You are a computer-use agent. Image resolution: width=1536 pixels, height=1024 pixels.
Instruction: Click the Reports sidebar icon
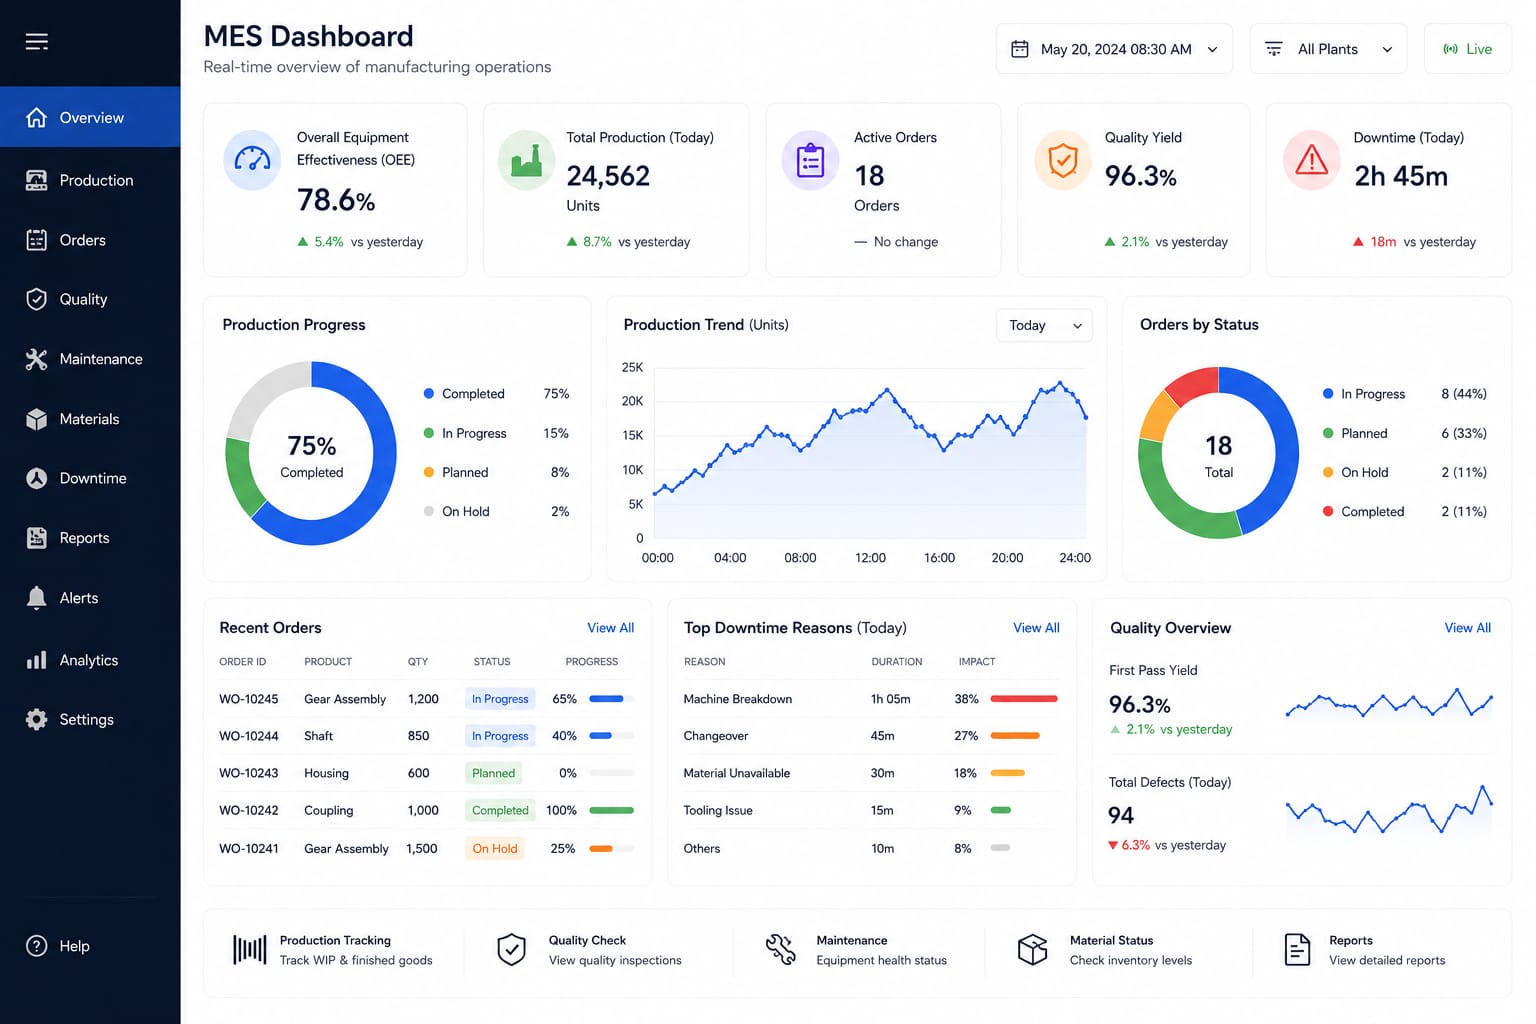pyautogui.click(x=36, y=538)
